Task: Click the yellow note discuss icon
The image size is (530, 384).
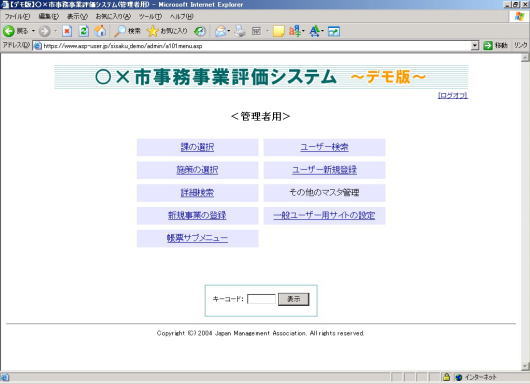Action: point(279,31)
